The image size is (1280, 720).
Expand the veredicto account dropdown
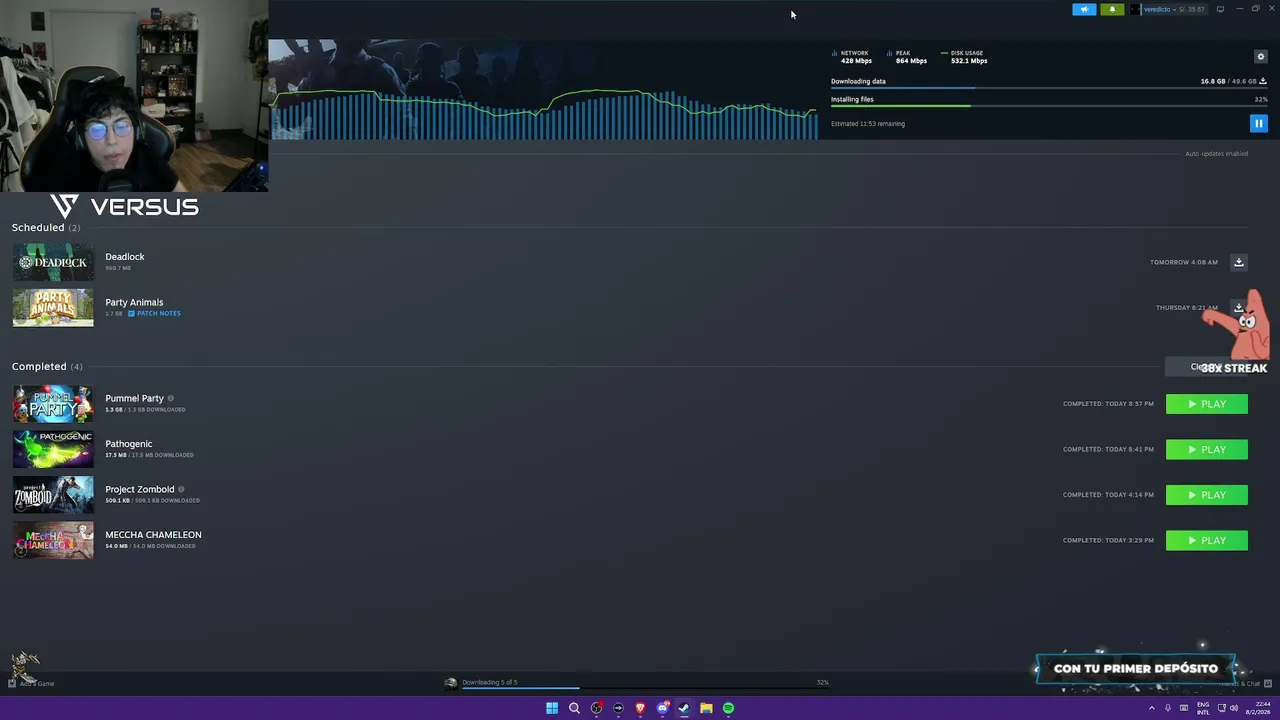pyautogui.click(x=1168, y=9)
